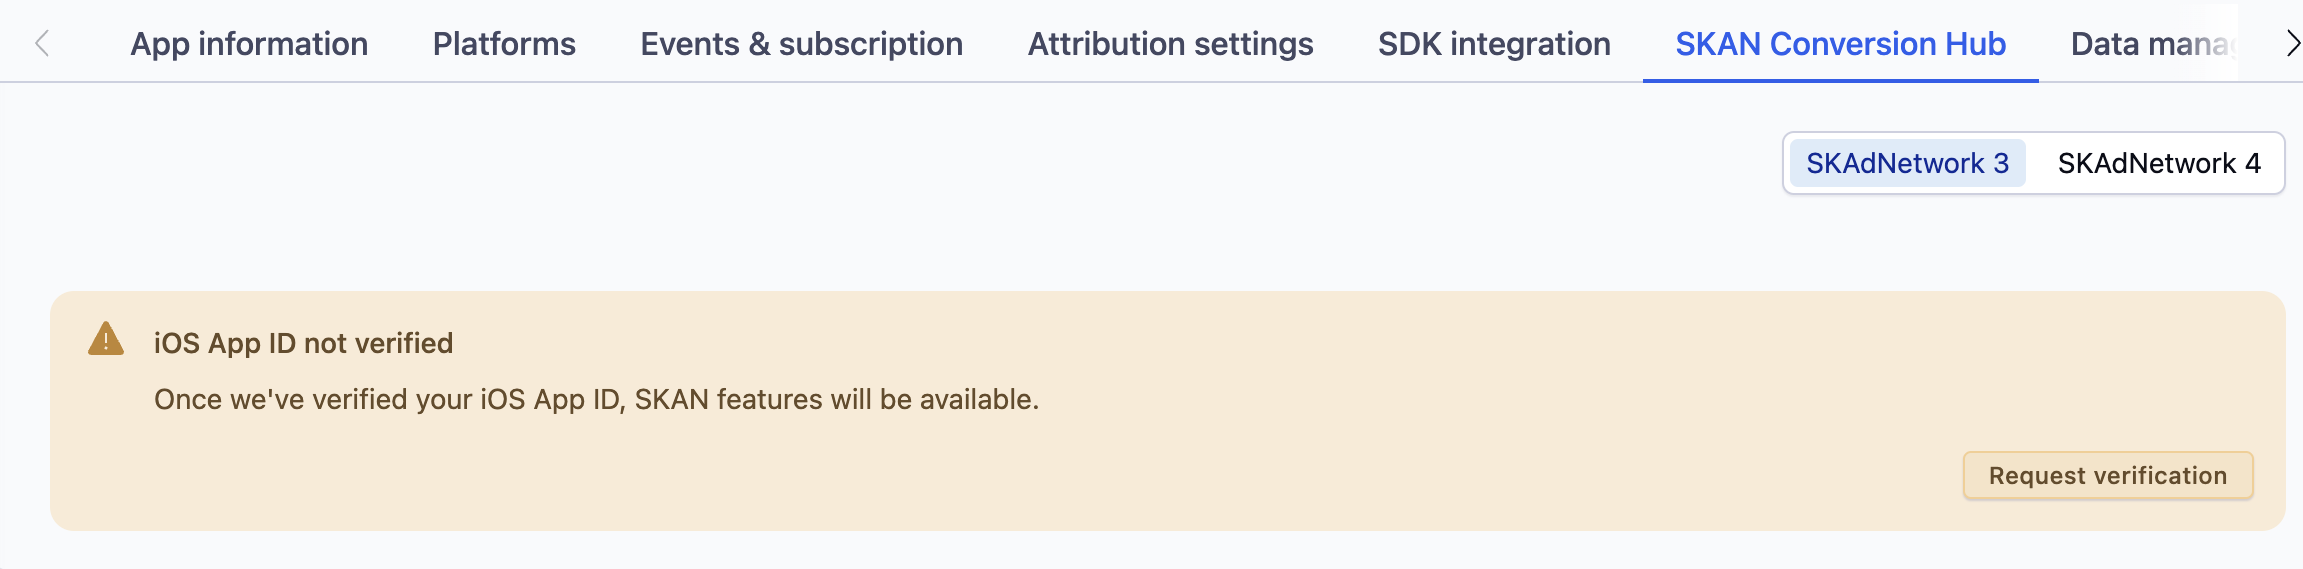This screenshot has height=569, width=2303.
Task: Select the SKAdNetwork 3 version option
Action: click(x=1907, y=163)
